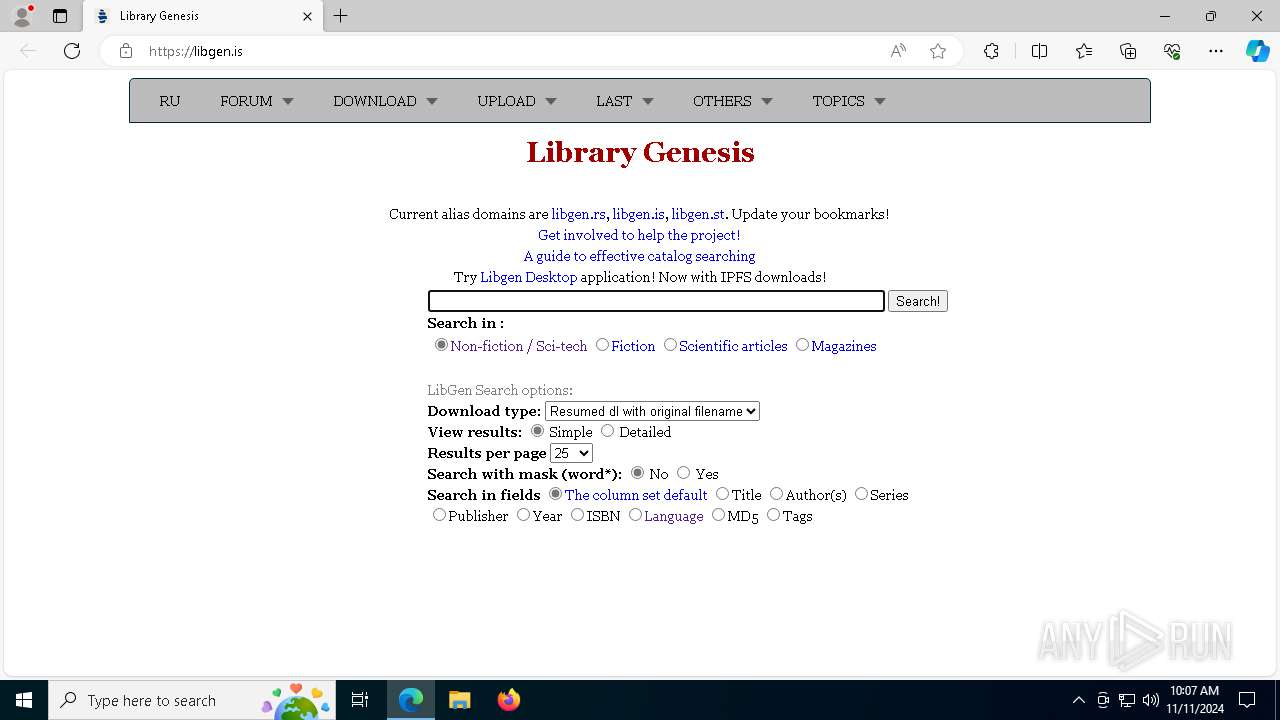Image resolution: width=1280 pixels, height=720 pixels.
Task: Open the Extensions puzzle icon
Action: pos(991,51)
